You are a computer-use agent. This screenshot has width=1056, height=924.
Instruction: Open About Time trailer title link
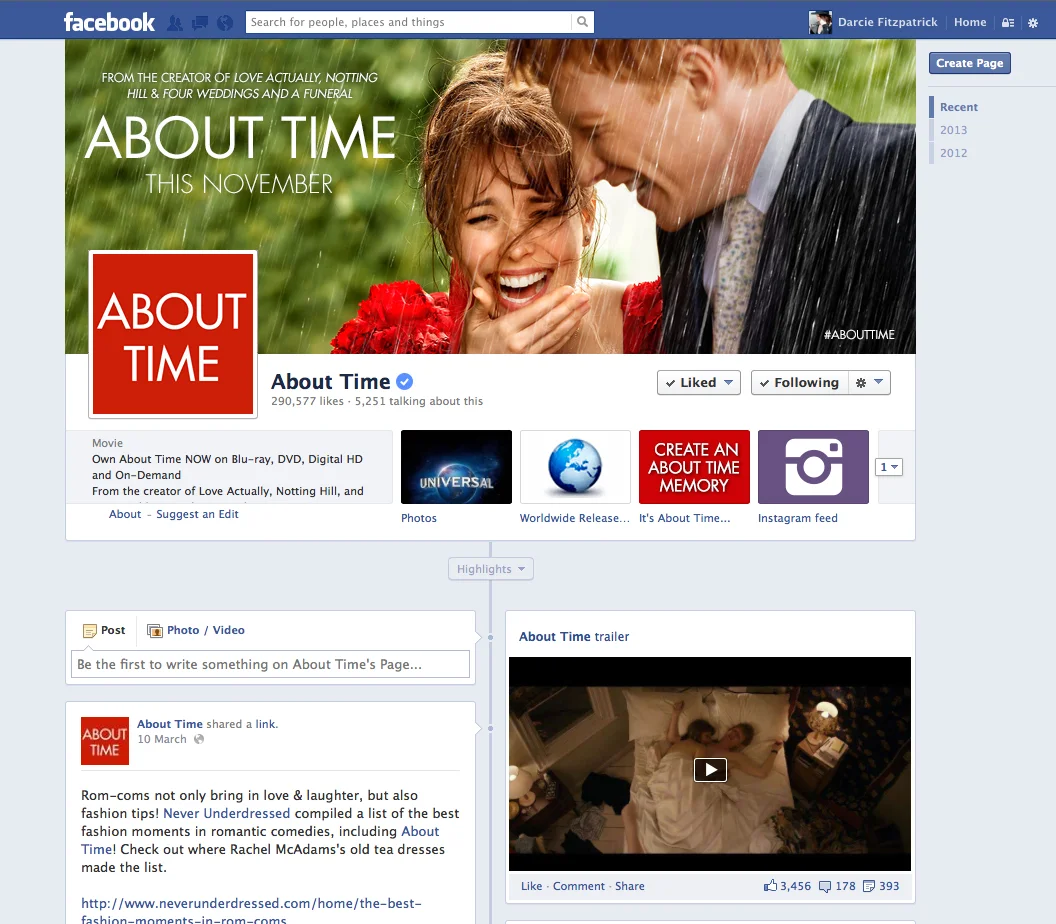pyautogui.click(x=574, y=636)
